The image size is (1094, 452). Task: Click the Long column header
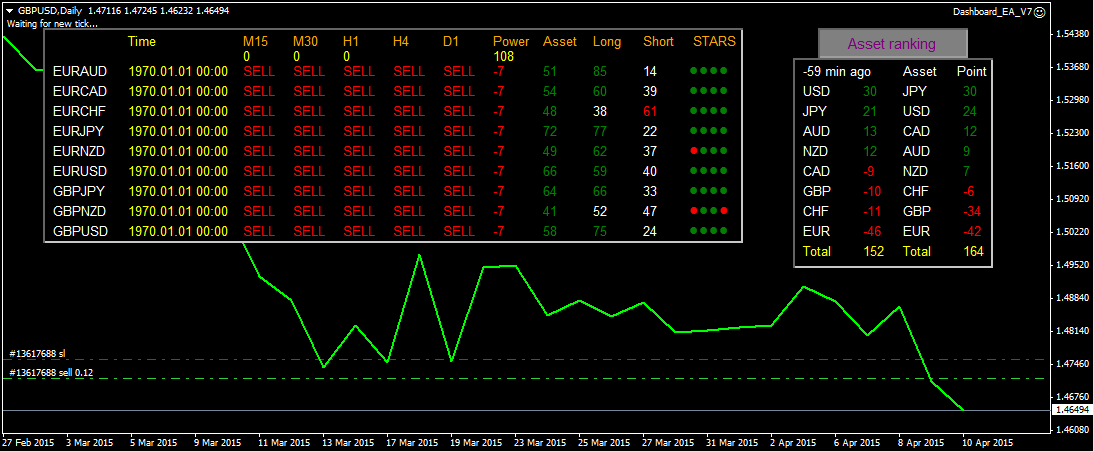[606, 42]
